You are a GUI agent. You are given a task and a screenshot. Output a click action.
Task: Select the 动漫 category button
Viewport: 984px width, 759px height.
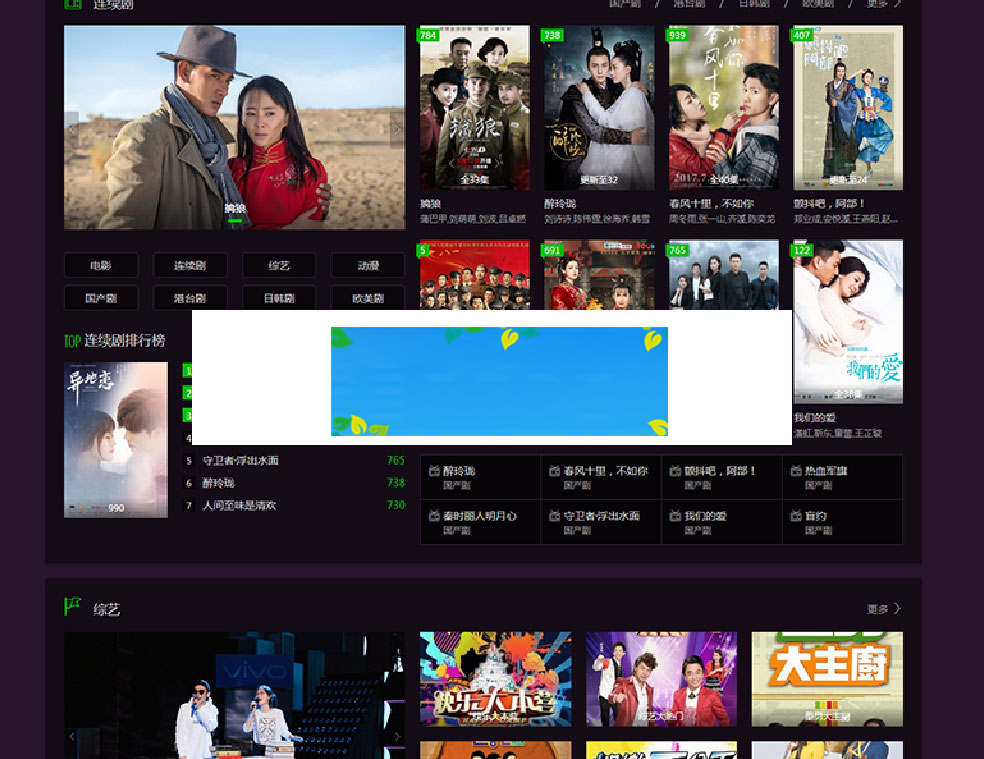click(x=367, y=266)
